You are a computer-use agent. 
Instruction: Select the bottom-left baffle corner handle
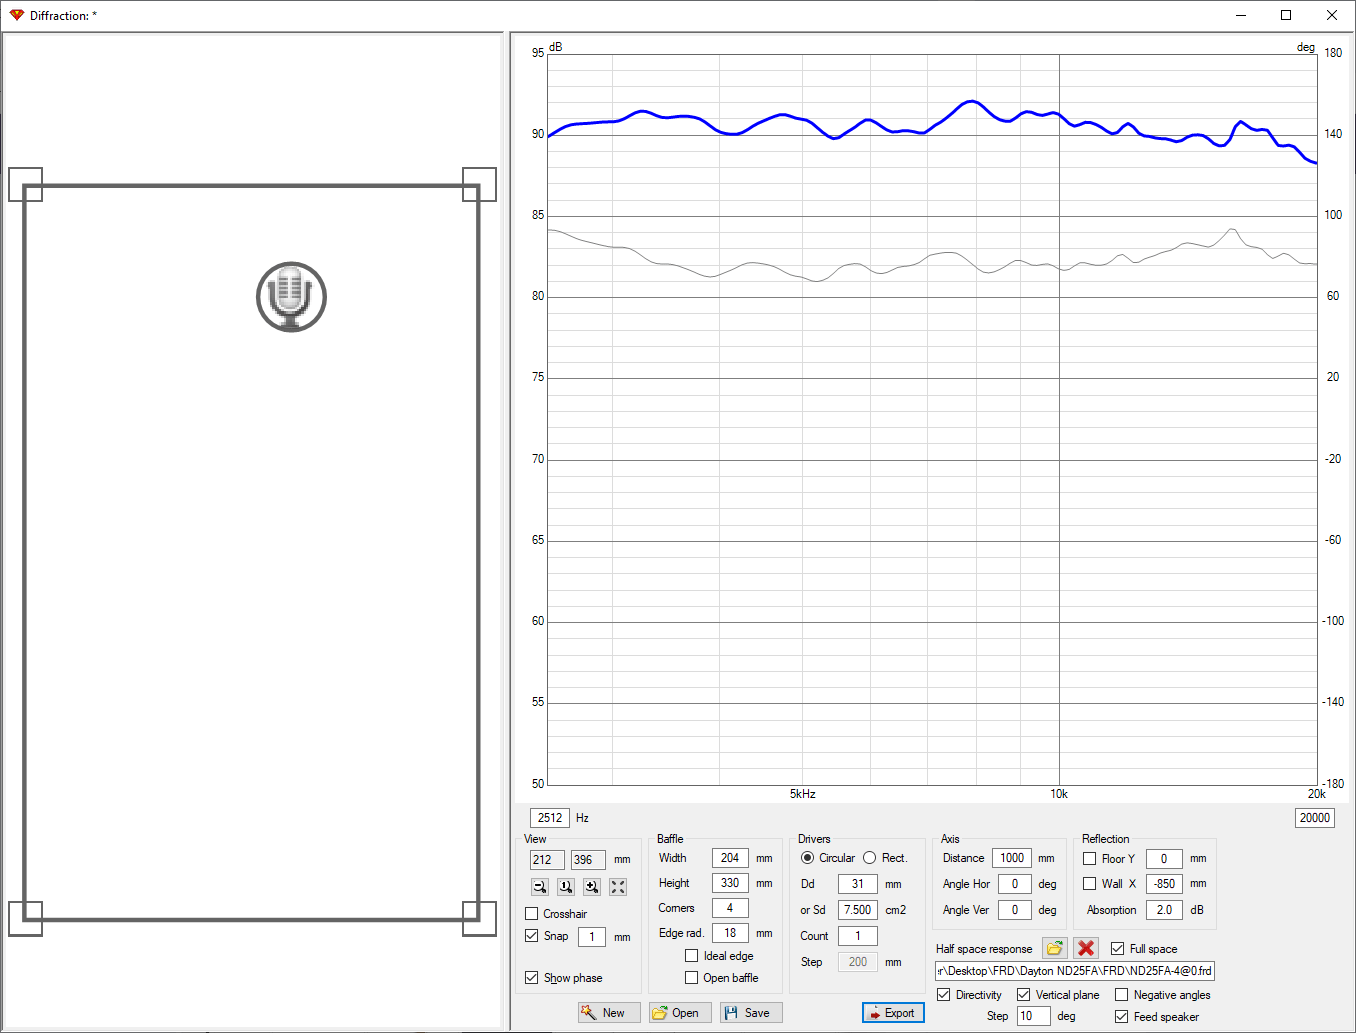[x=25, y=919]
